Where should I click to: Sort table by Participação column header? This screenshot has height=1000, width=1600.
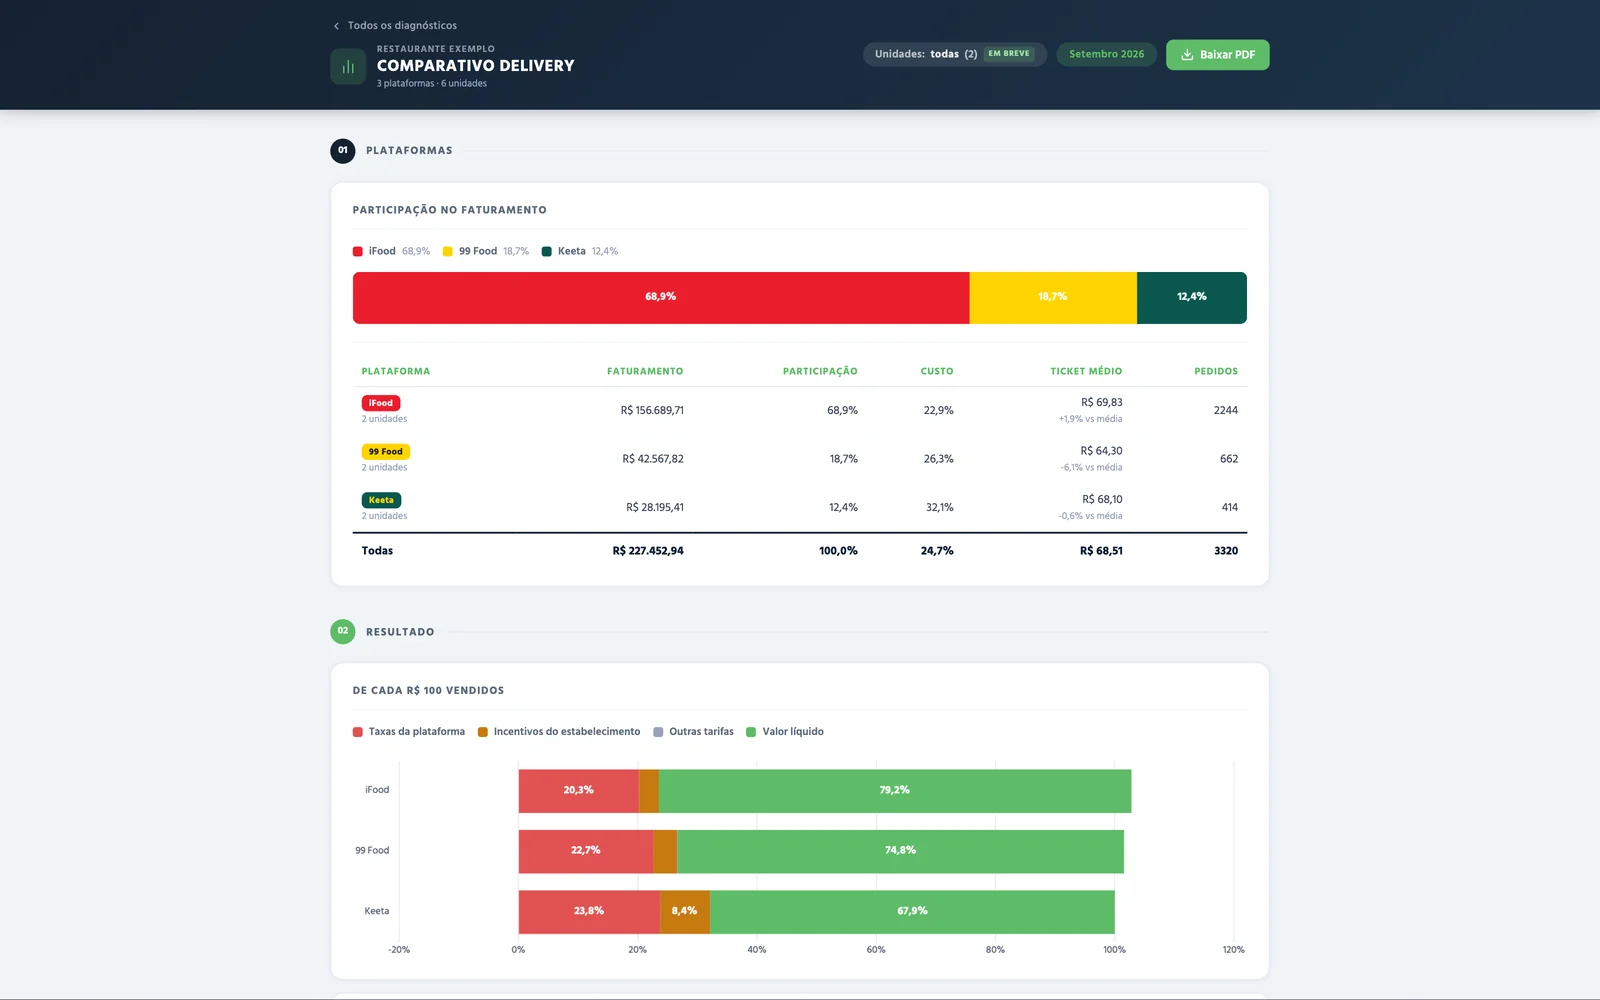820,371
